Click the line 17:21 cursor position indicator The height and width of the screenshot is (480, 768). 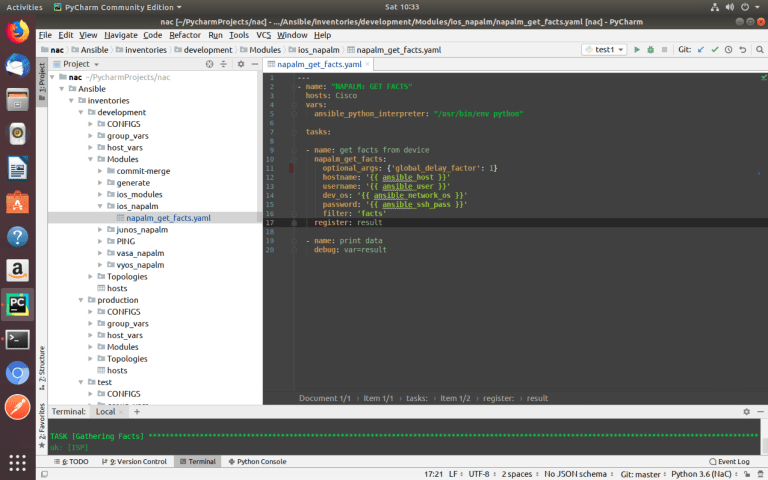tap(433, 474)
